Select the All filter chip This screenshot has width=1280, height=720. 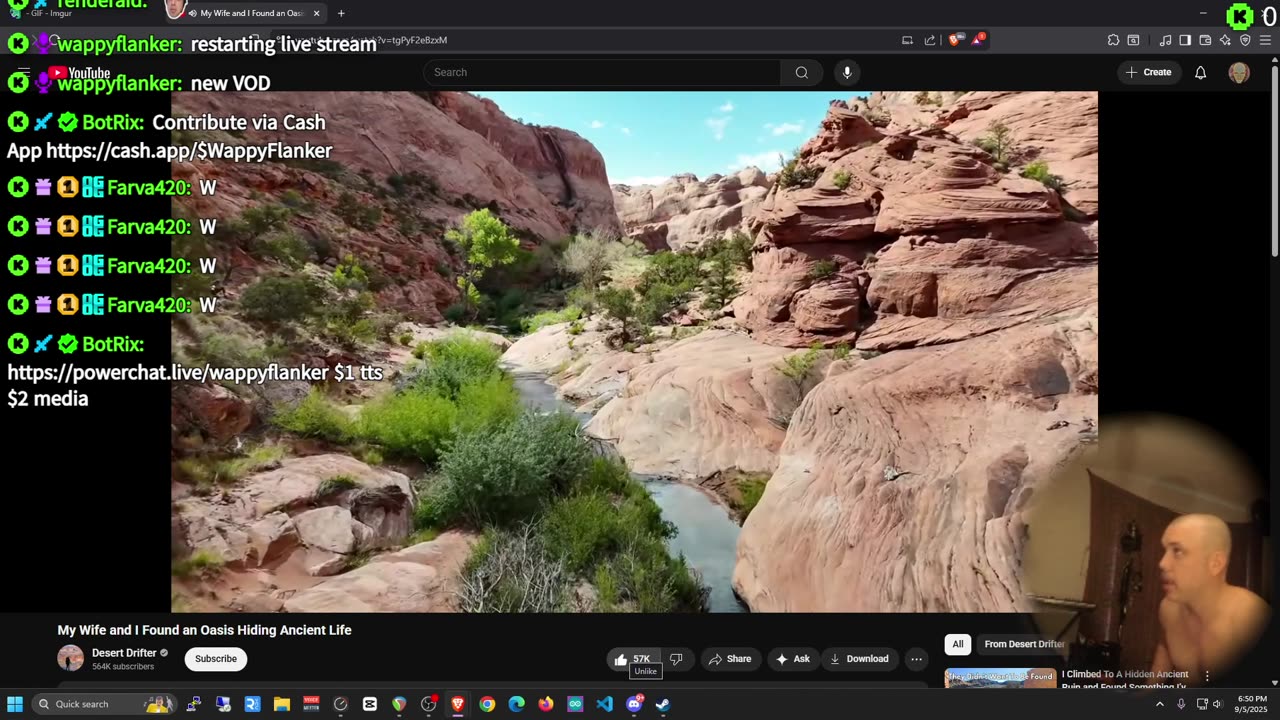(x=958, y=644)
